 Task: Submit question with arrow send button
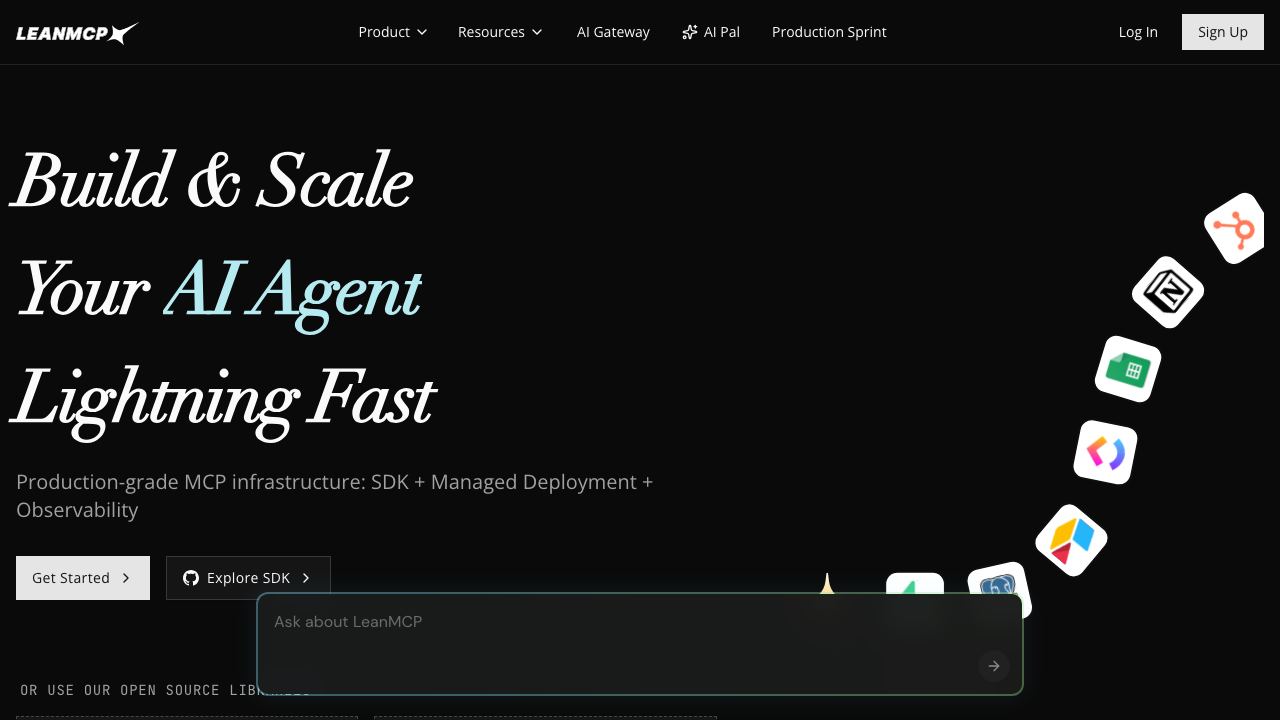click(x=994, y=666)
